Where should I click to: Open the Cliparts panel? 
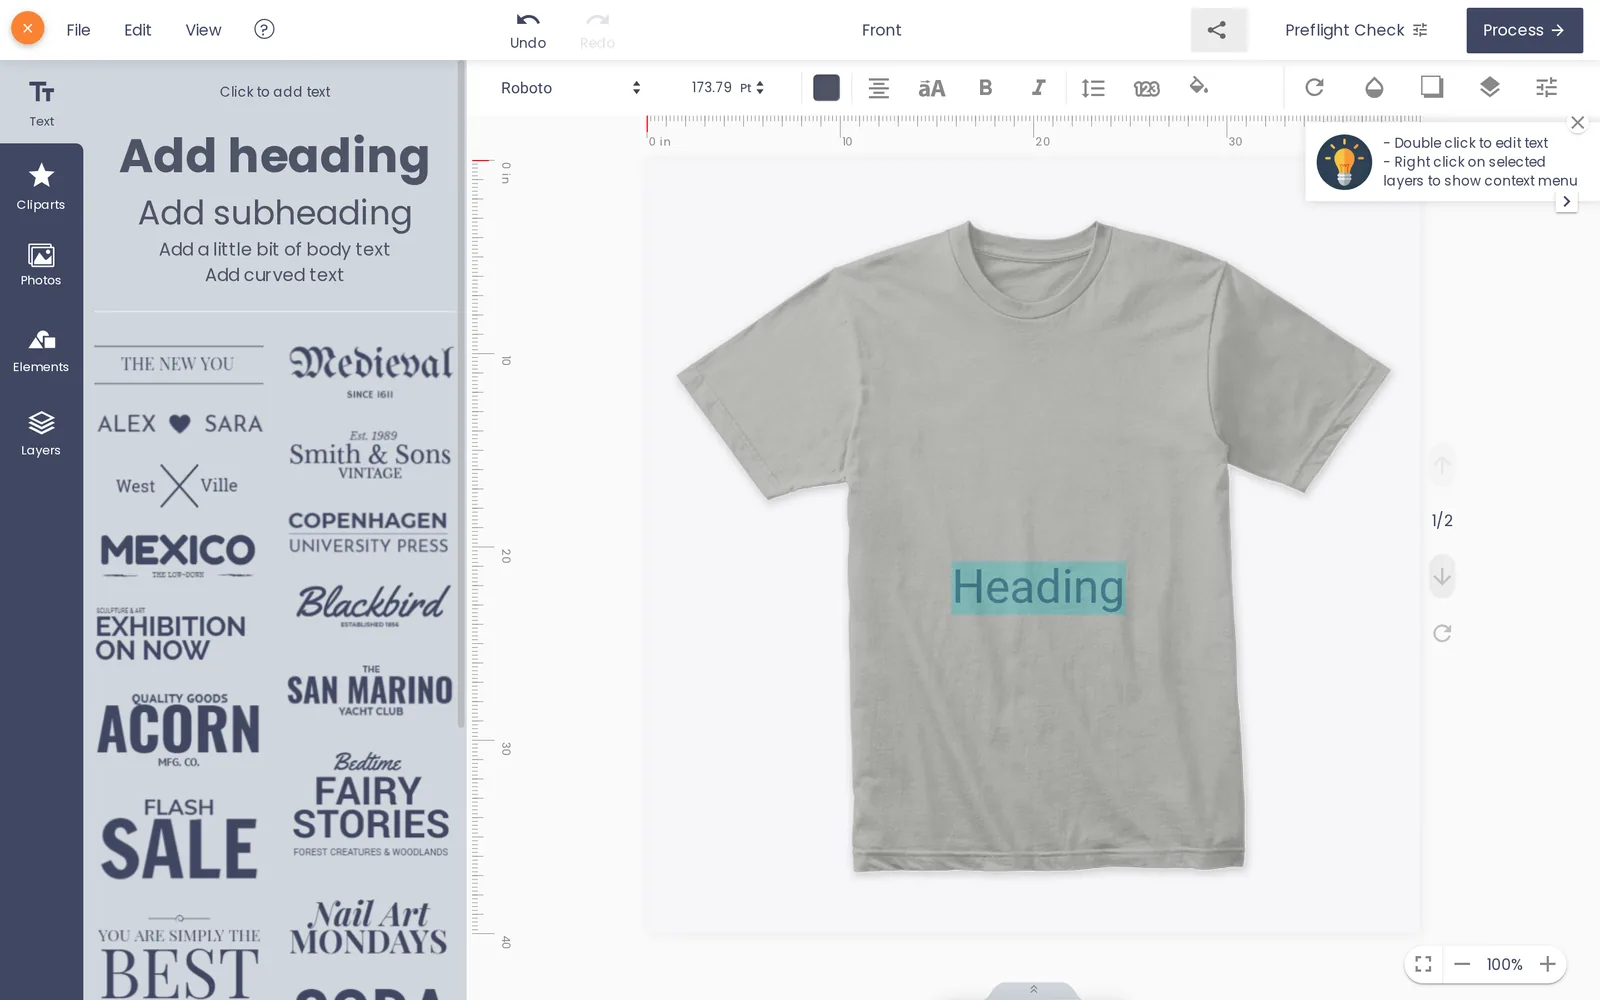coord(41,187)
